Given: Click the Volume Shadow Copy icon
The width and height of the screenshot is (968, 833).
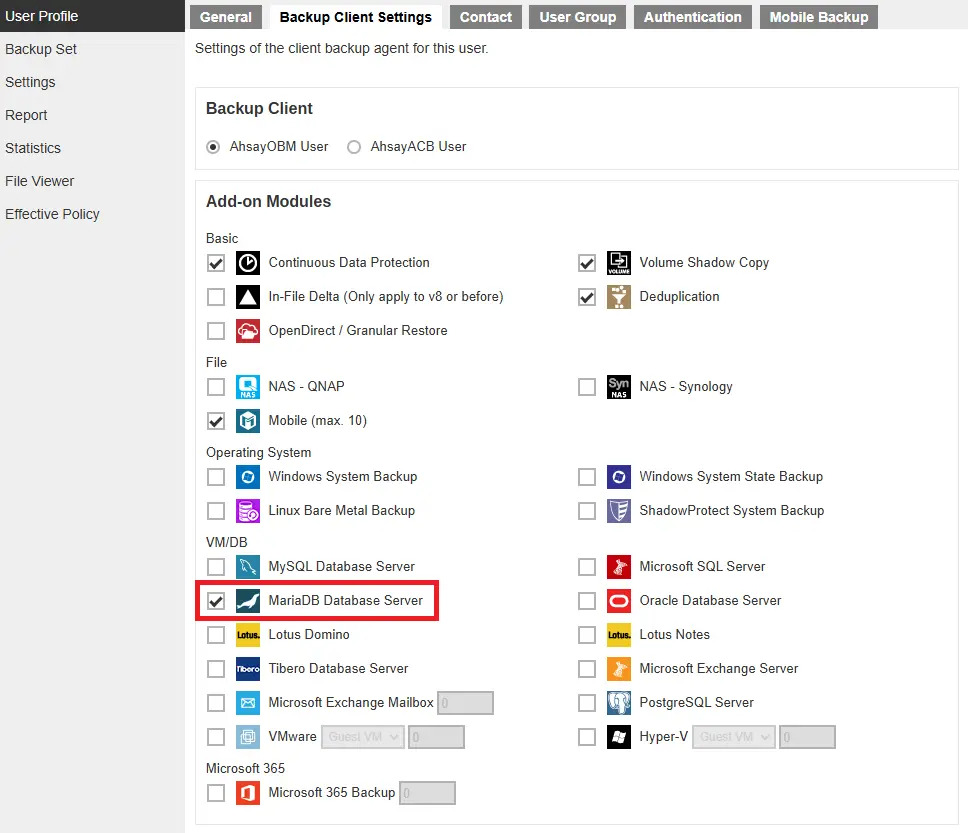Looking at the screenshot, I should pos(619,263).
